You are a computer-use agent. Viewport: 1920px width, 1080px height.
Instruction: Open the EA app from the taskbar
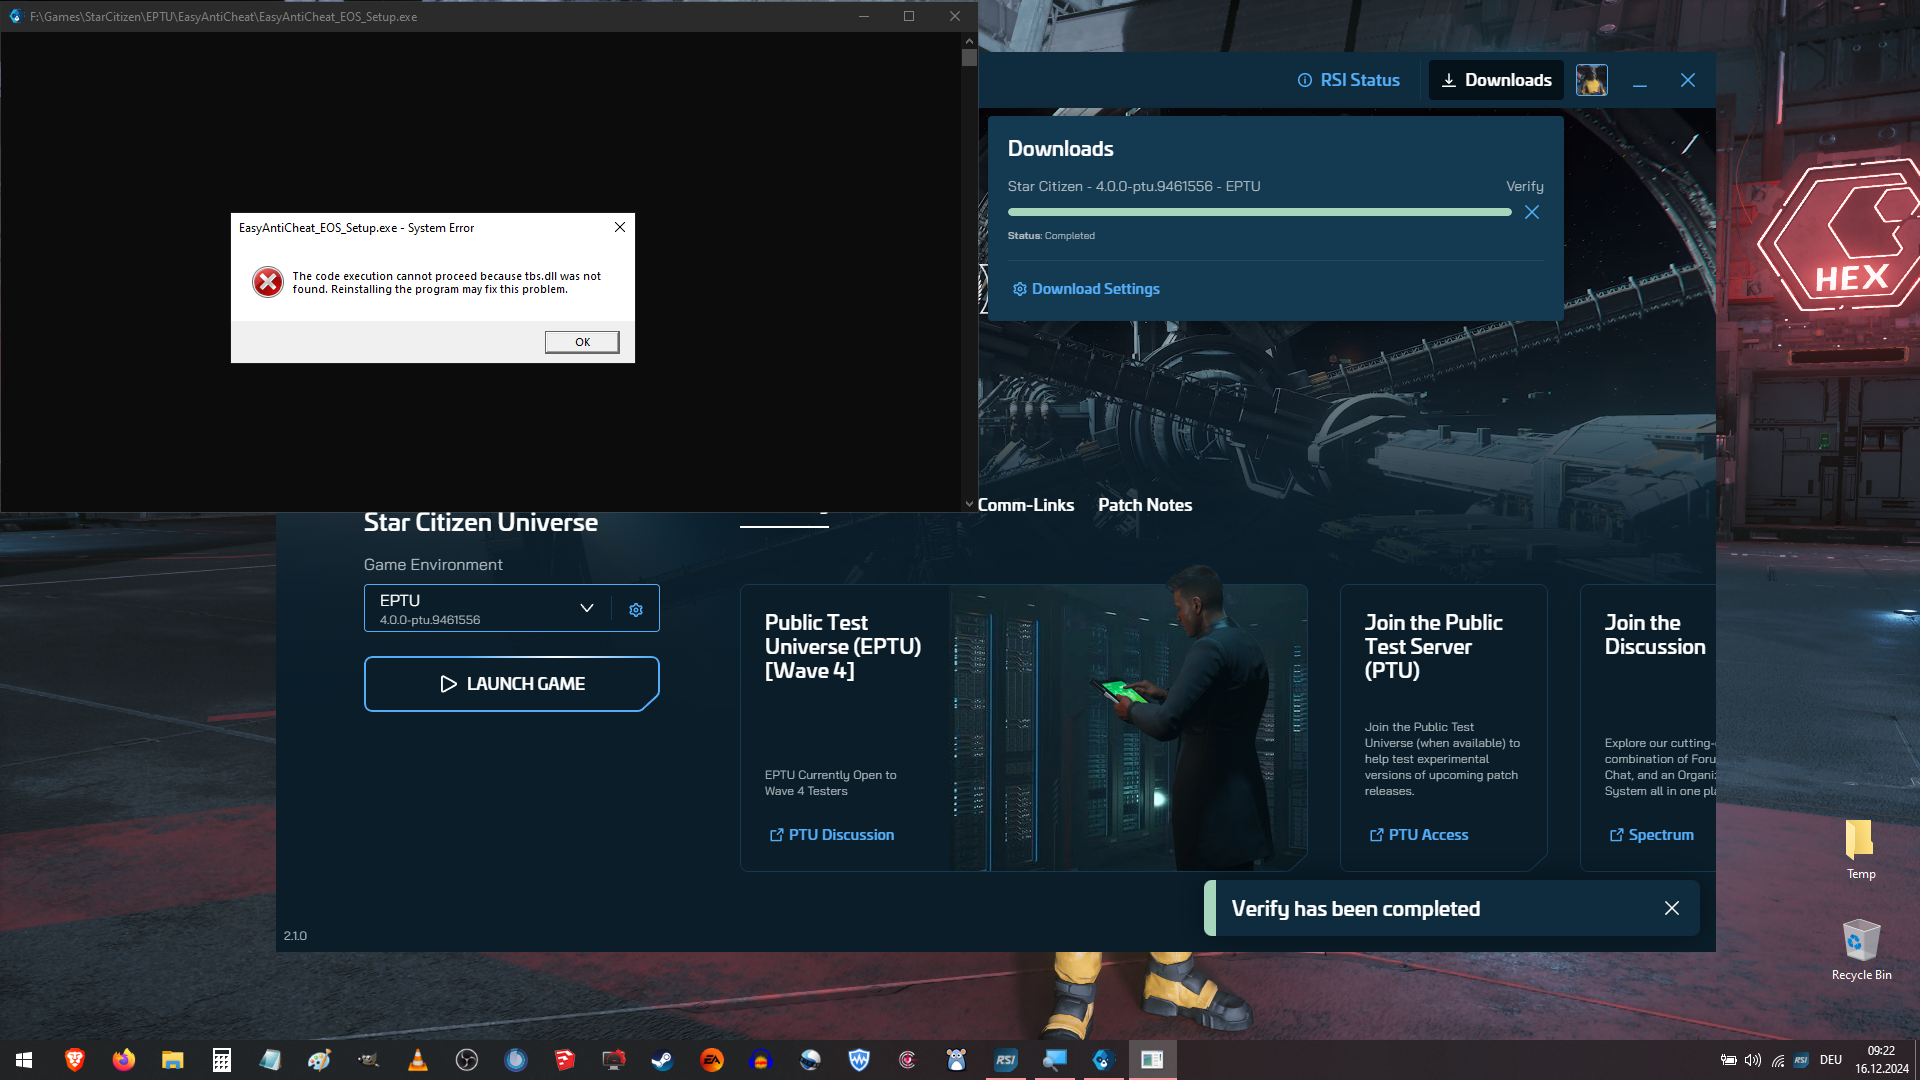711,1059
